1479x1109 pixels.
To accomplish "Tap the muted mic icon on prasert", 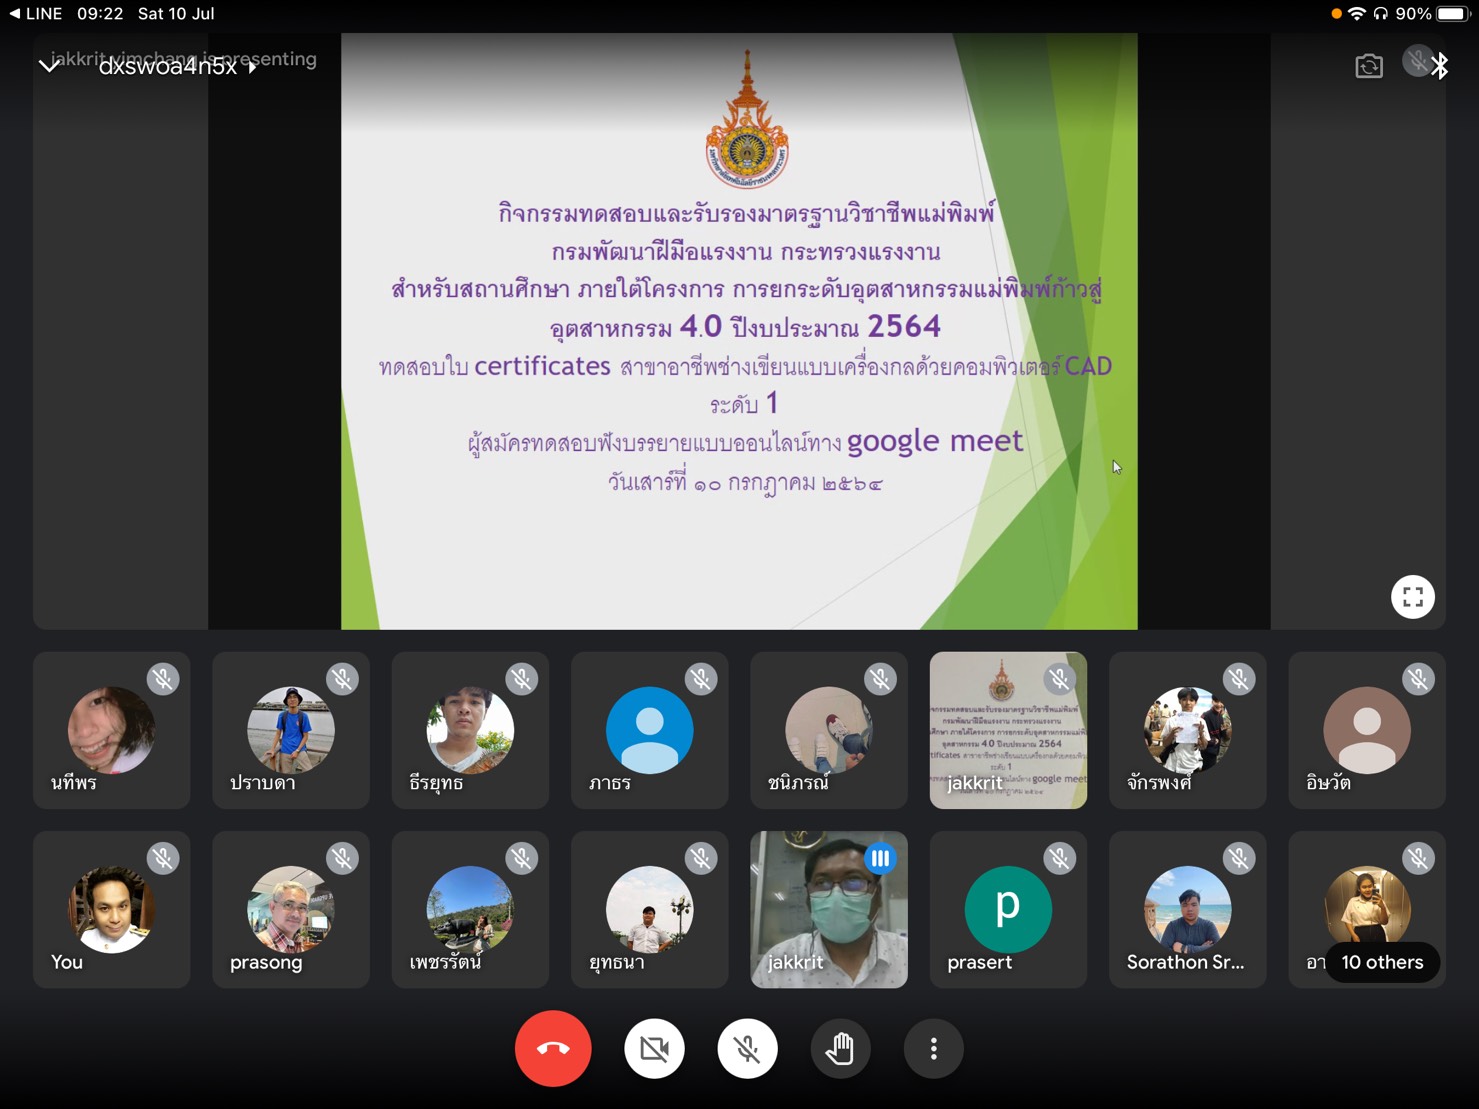I will (1060, 858).
